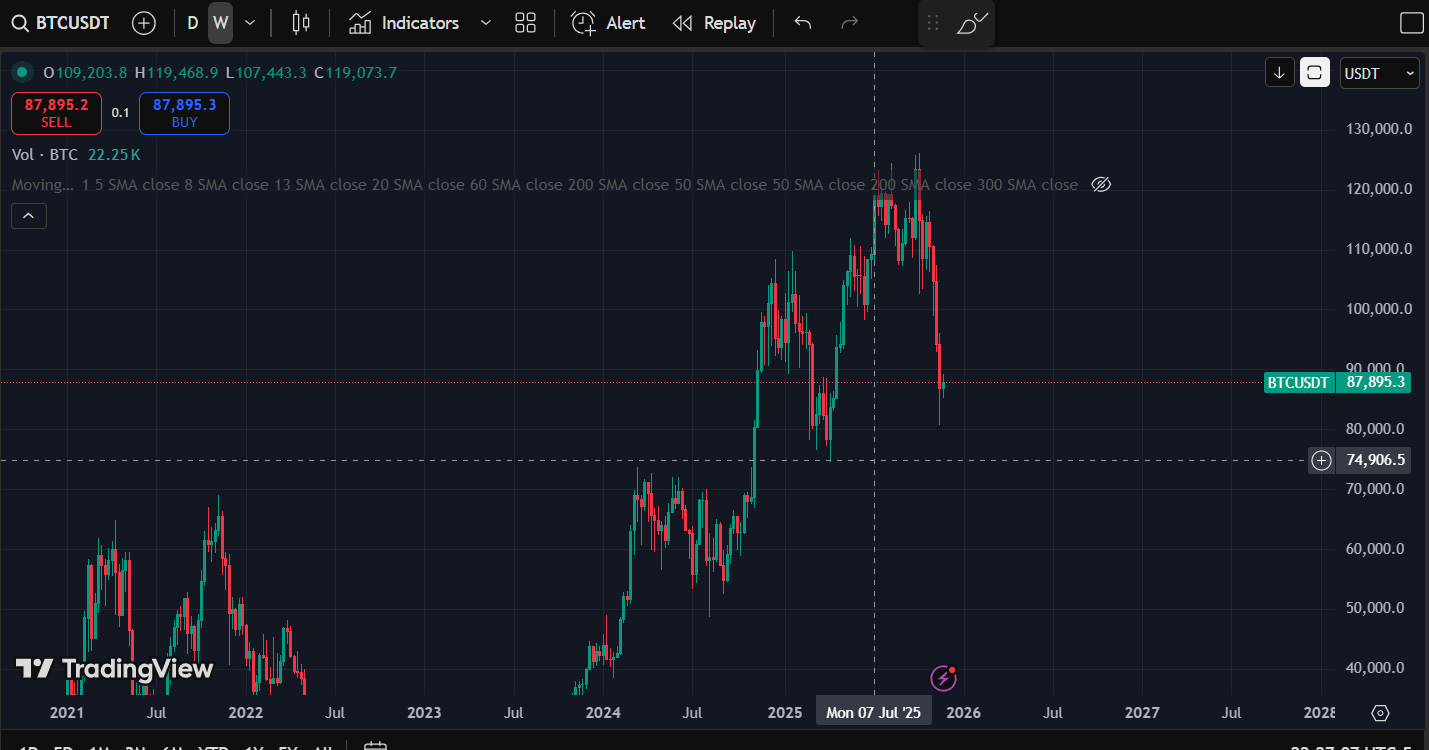
Task: Open the candlestick chart style icon
Action: pyautogui.click(x=300, y=23)
